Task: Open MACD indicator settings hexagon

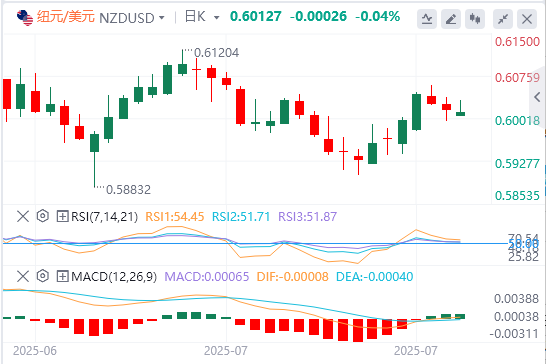Action: (42, 277)
